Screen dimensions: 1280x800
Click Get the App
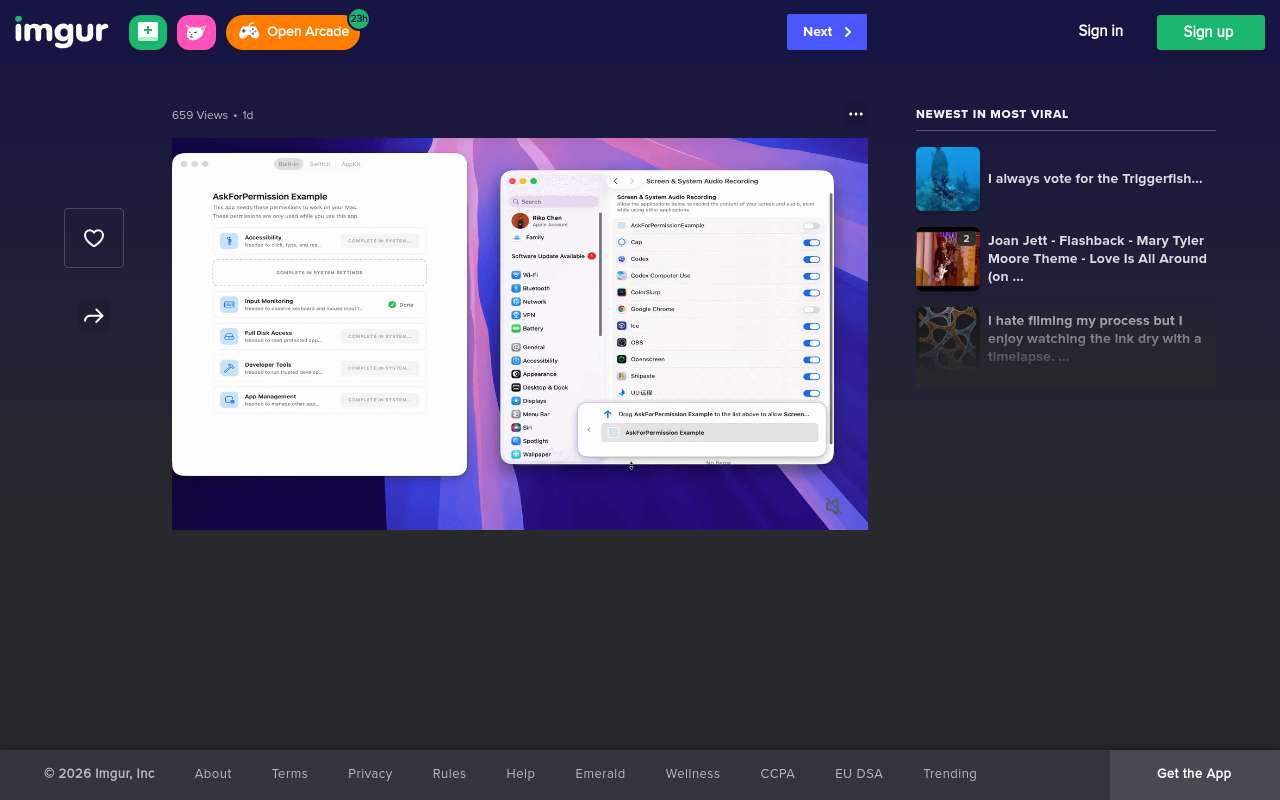point(1194,774)
